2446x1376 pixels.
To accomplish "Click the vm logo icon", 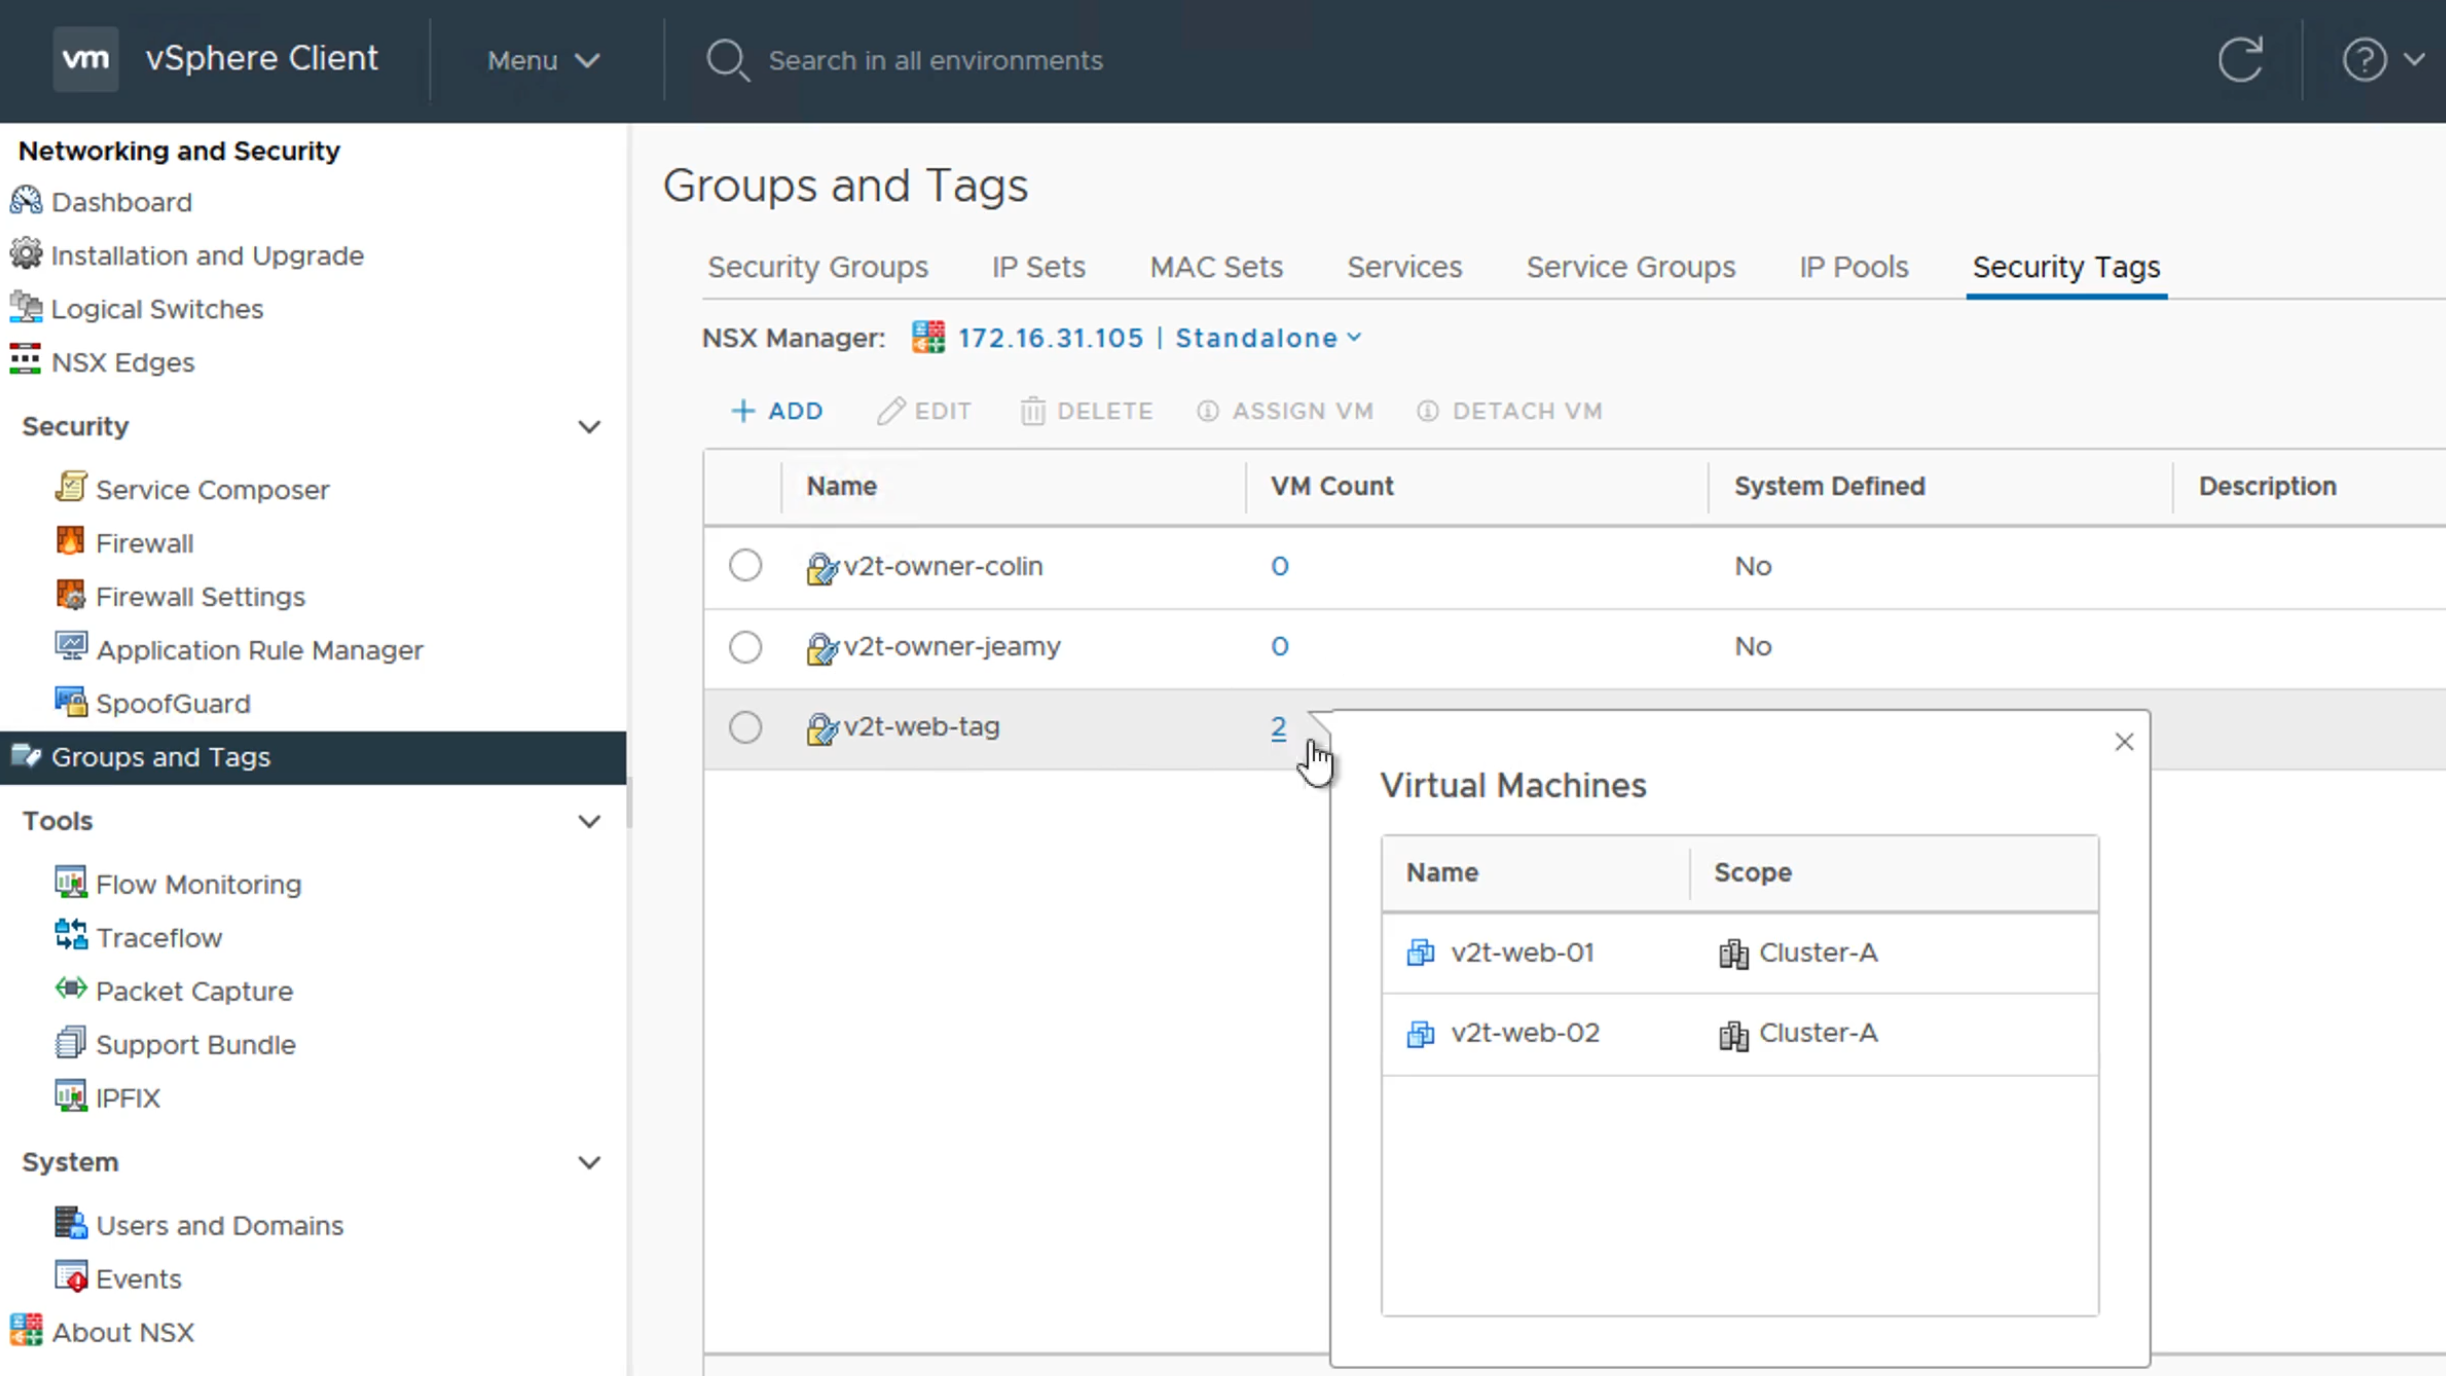I will (x=85, y=59).
